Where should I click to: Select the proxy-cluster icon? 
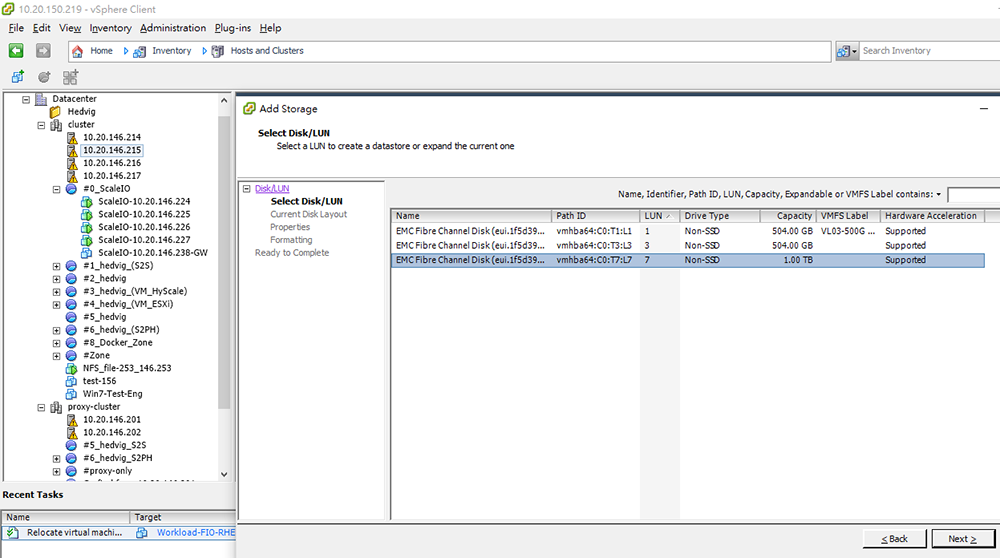point(56,407)
